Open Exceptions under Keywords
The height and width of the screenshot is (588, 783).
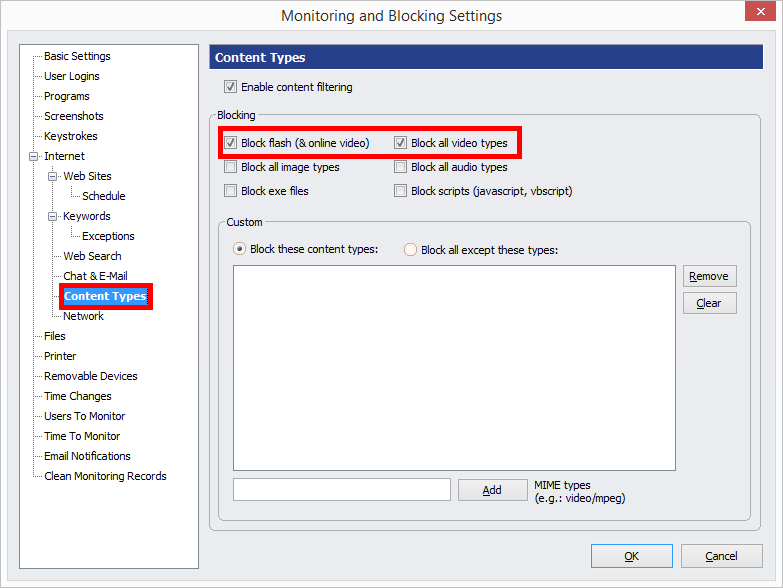(108, 236)
